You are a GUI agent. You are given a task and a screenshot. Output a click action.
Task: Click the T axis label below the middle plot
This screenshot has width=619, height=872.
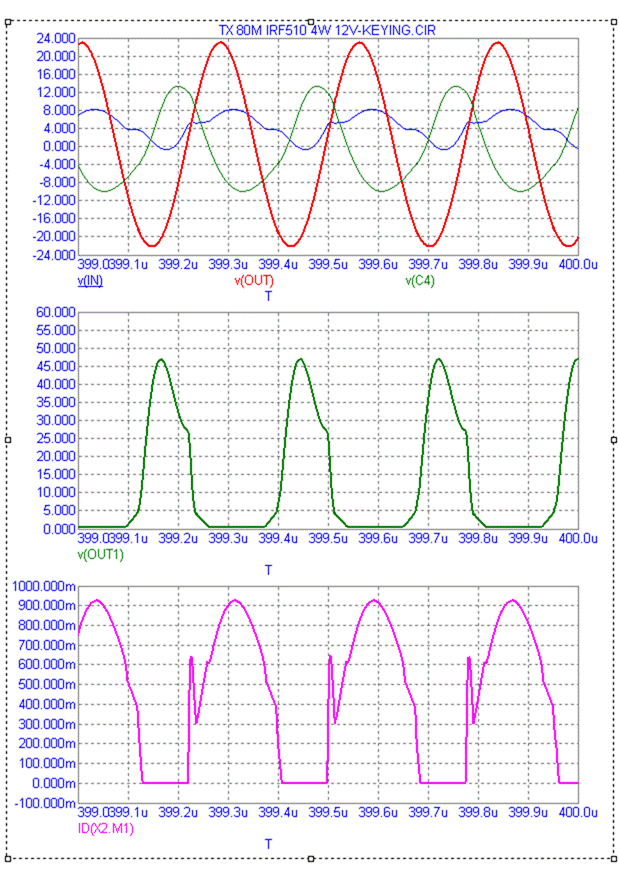click(268, 570)
